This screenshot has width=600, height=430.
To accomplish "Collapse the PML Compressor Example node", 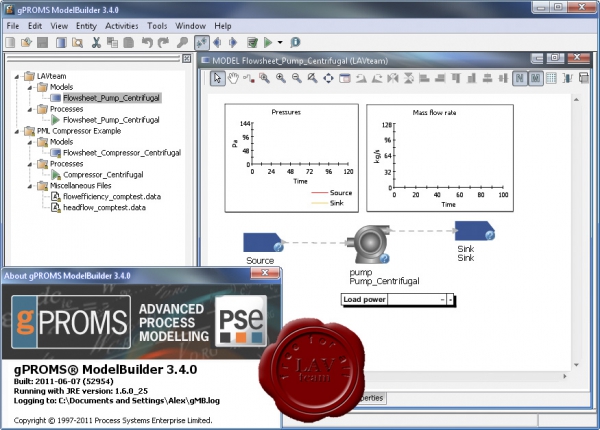I will click(x=16, y=132).
